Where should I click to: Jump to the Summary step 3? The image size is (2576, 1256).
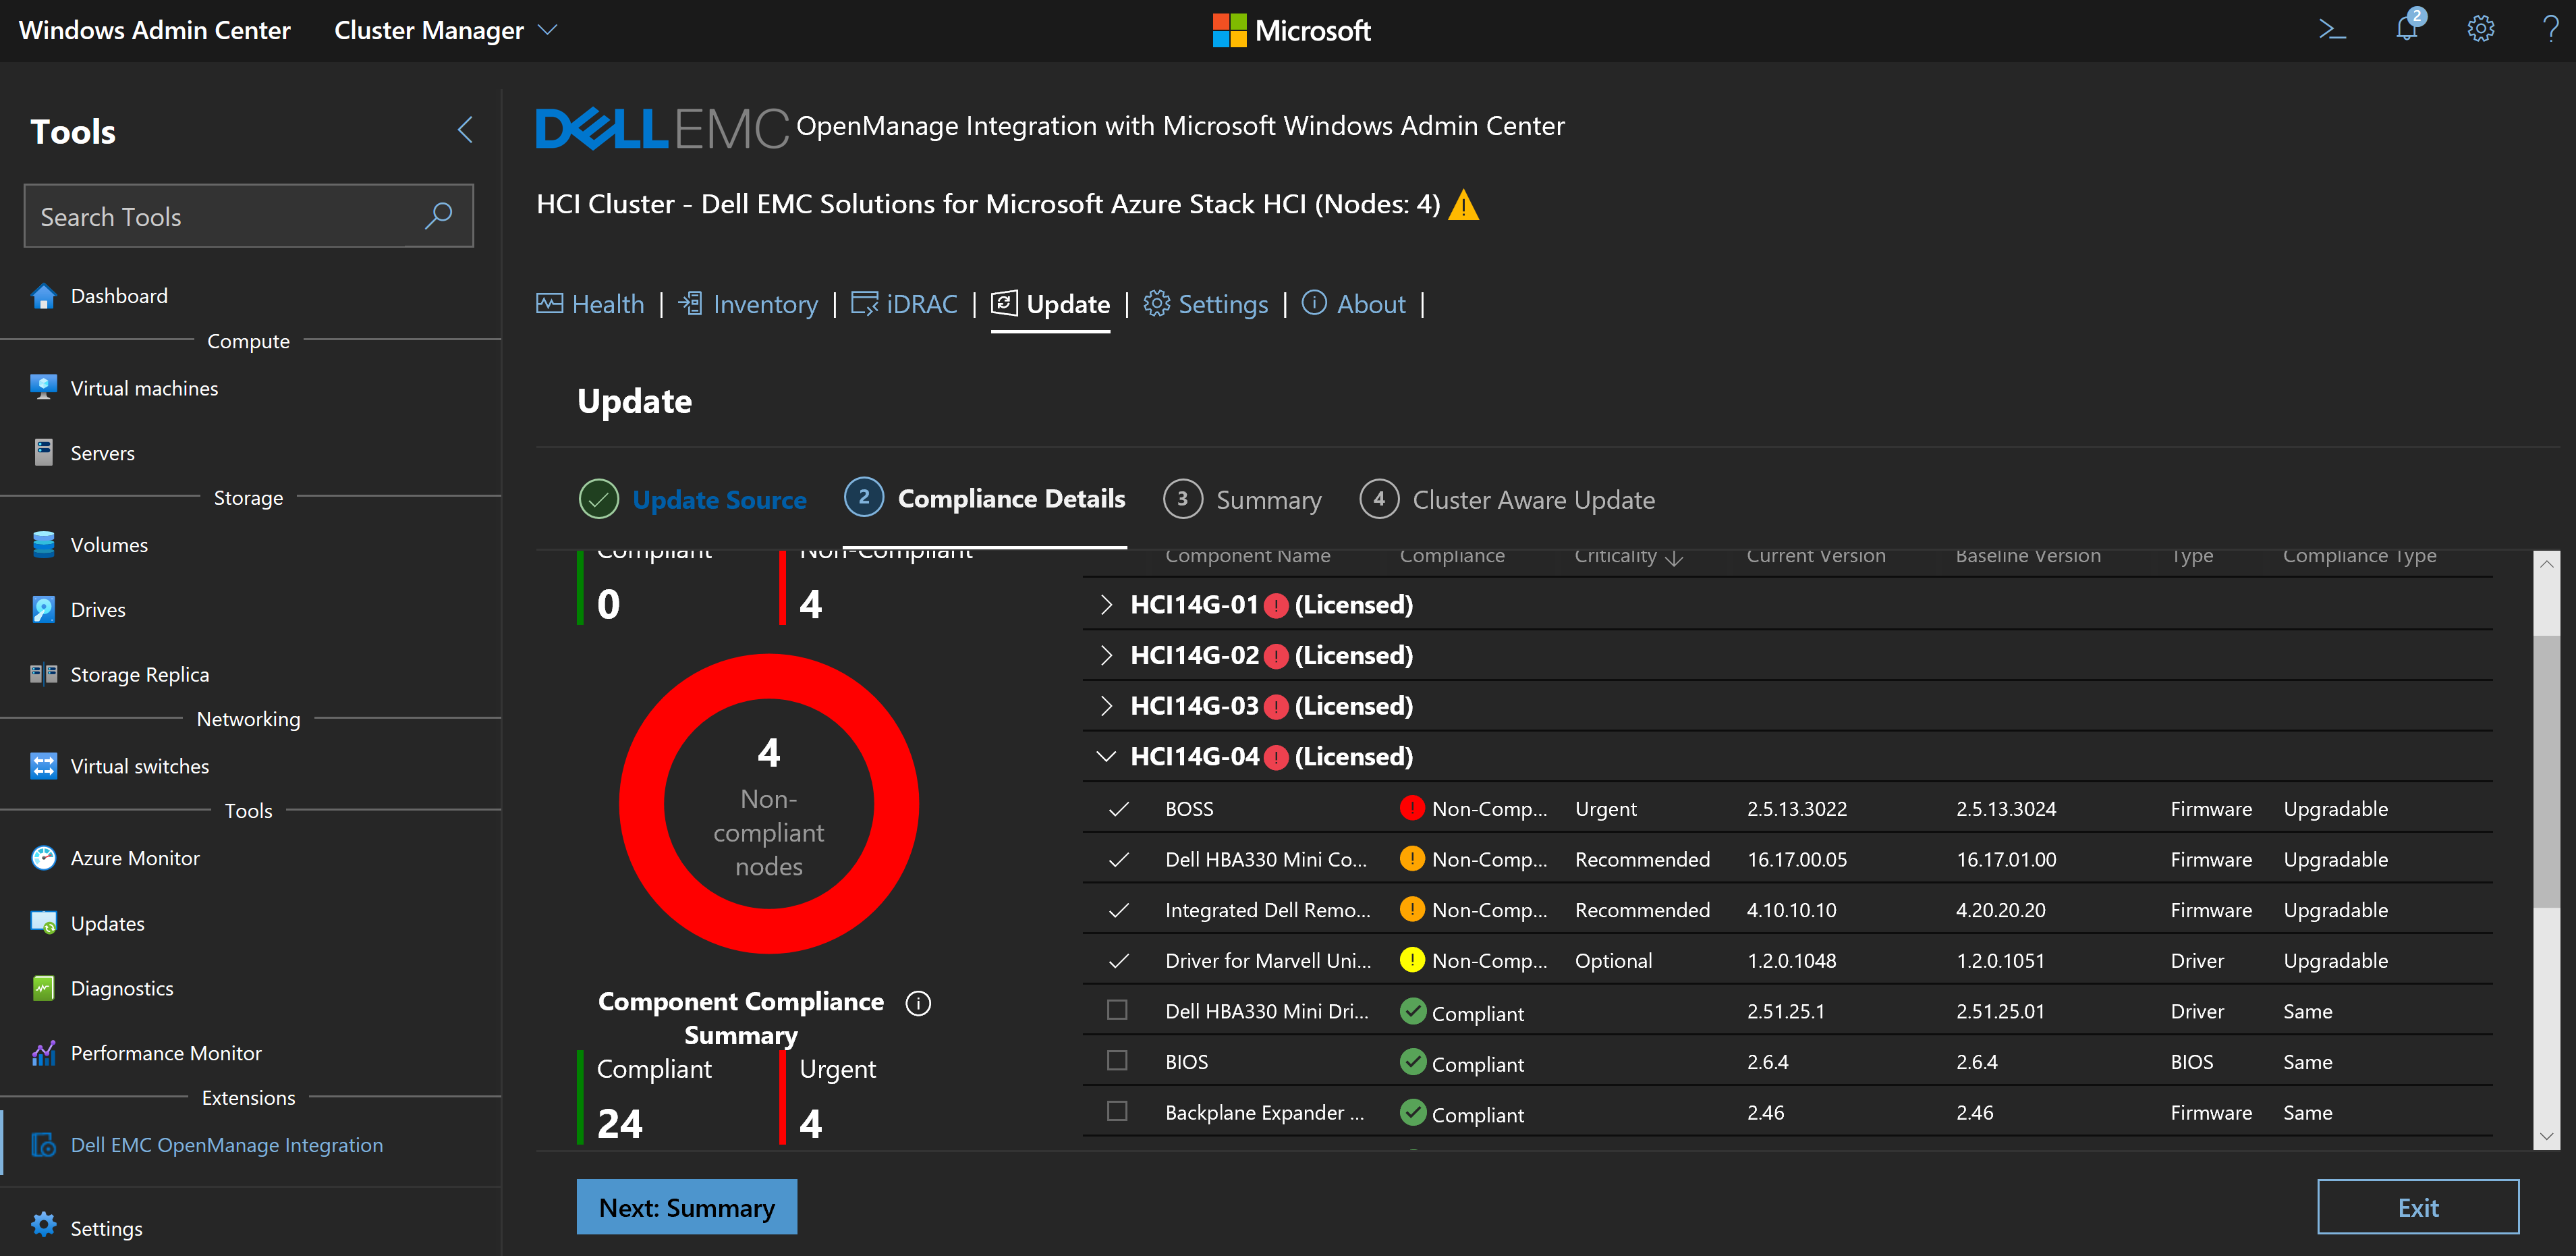1242,500
